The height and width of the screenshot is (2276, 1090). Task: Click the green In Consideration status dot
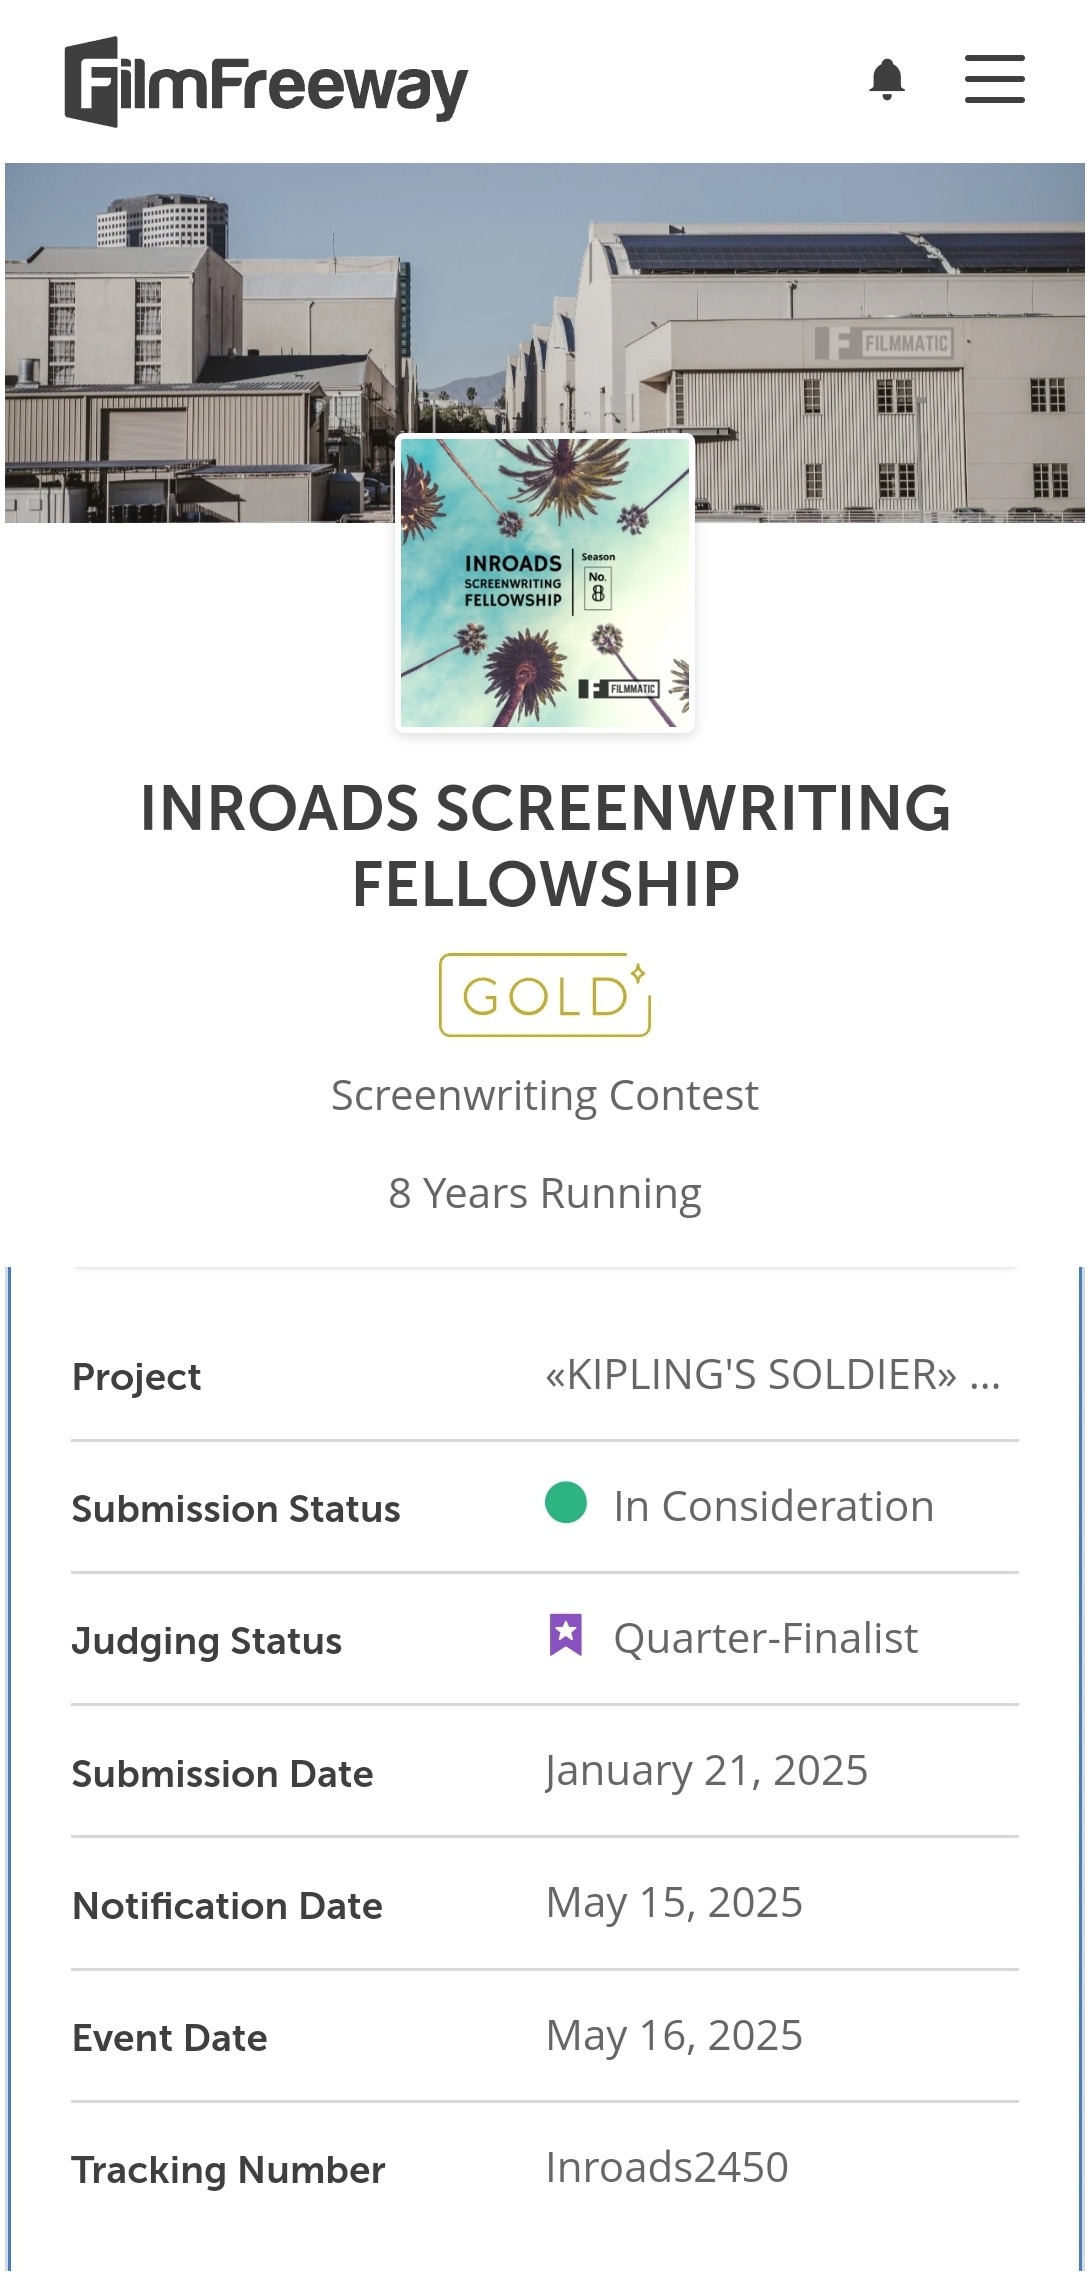click(x=566, y=1503)
